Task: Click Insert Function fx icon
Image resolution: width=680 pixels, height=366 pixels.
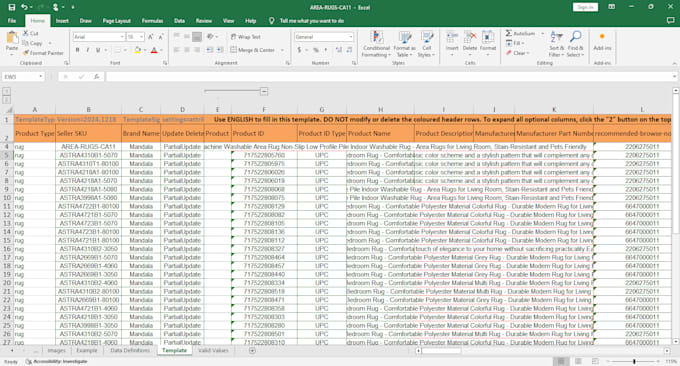Action: pyautogui.click(x=96, y=77)
